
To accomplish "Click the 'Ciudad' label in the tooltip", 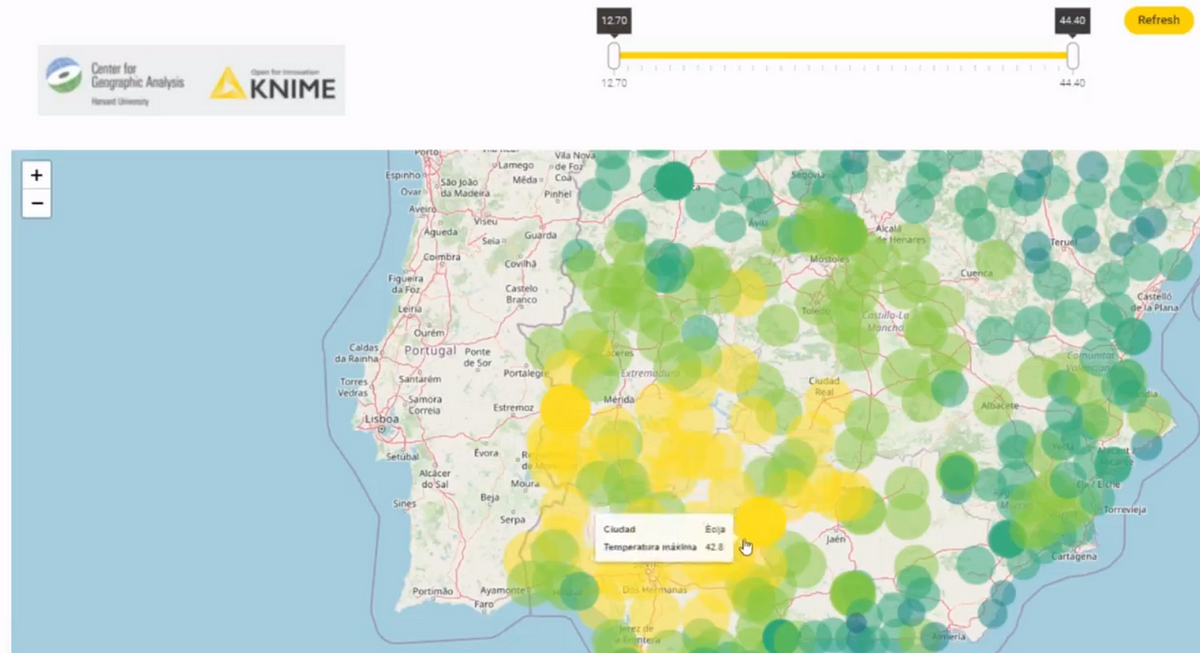I will (619, 529).
